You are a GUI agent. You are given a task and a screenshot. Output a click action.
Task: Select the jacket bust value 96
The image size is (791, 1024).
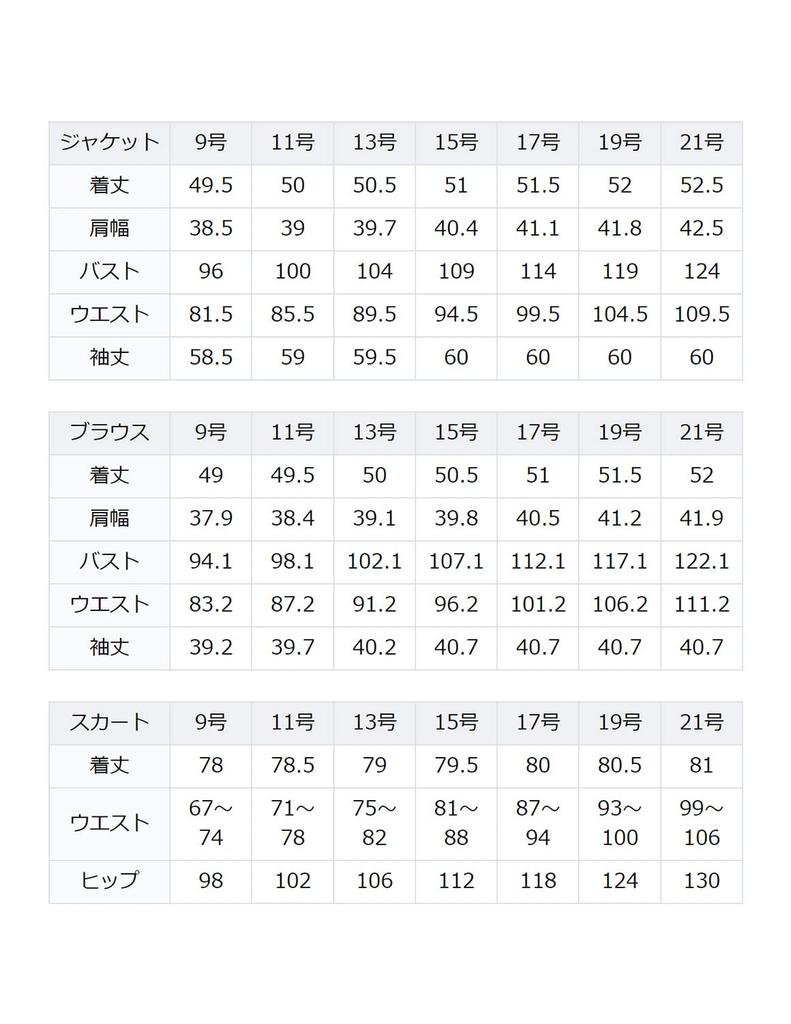[x=211, y=271]
